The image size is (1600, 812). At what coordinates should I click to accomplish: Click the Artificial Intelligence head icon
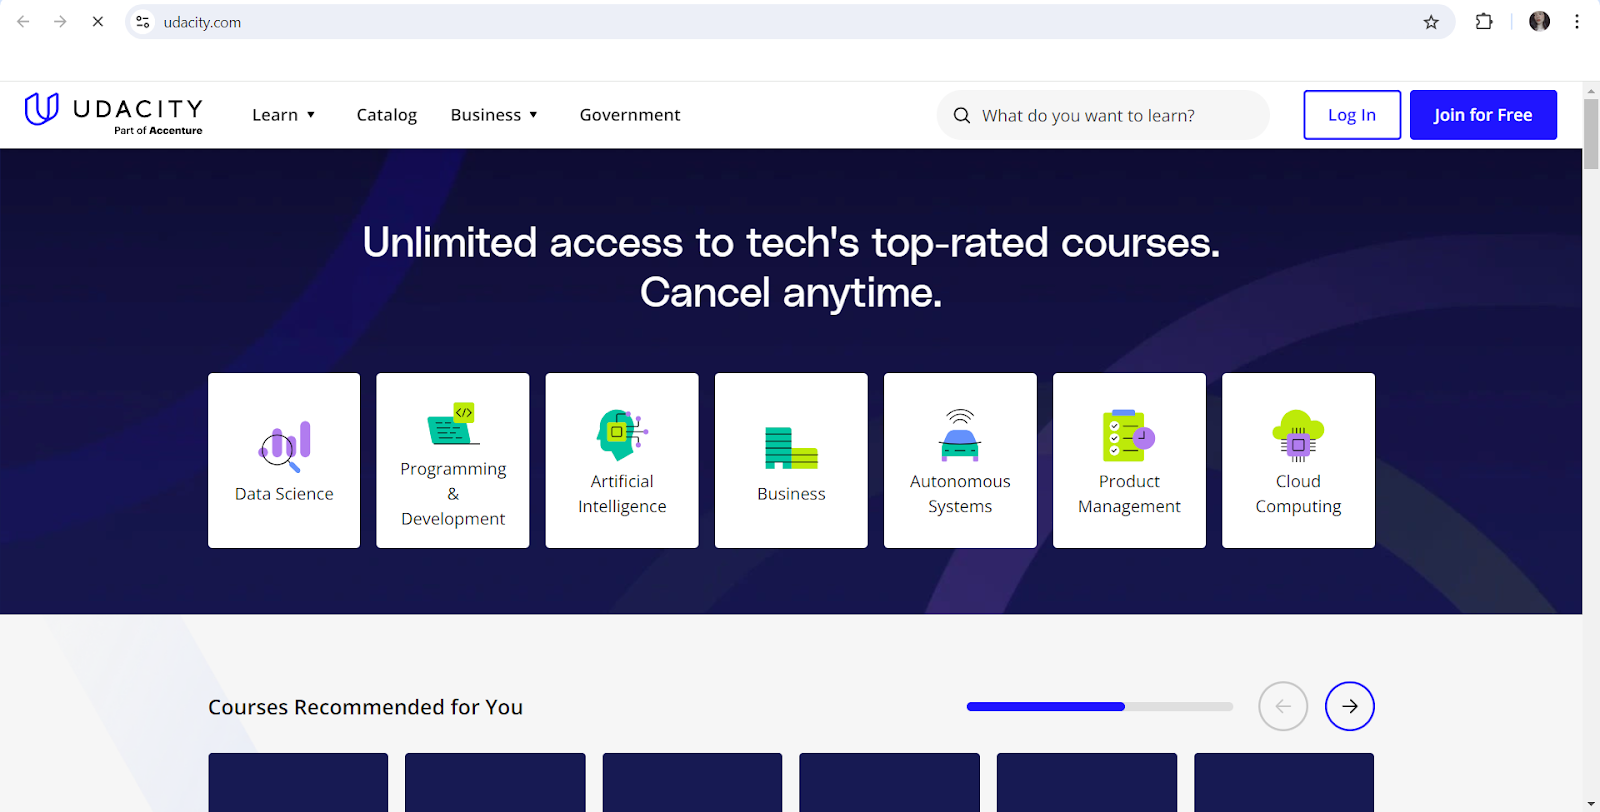point(622,434)
